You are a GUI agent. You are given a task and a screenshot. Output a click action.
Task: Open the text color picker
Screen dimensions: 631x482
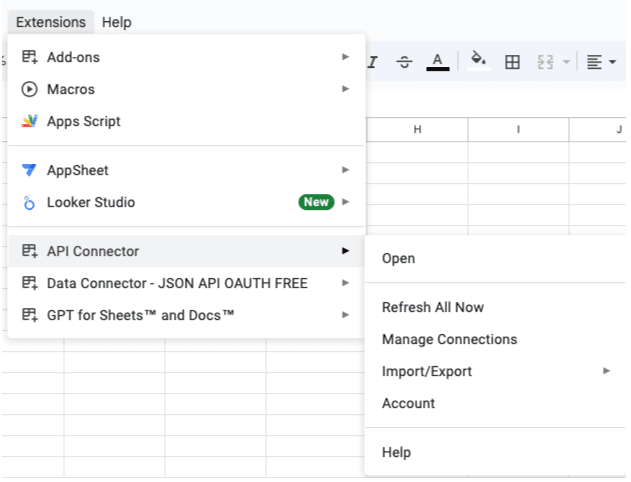[437, 62]
